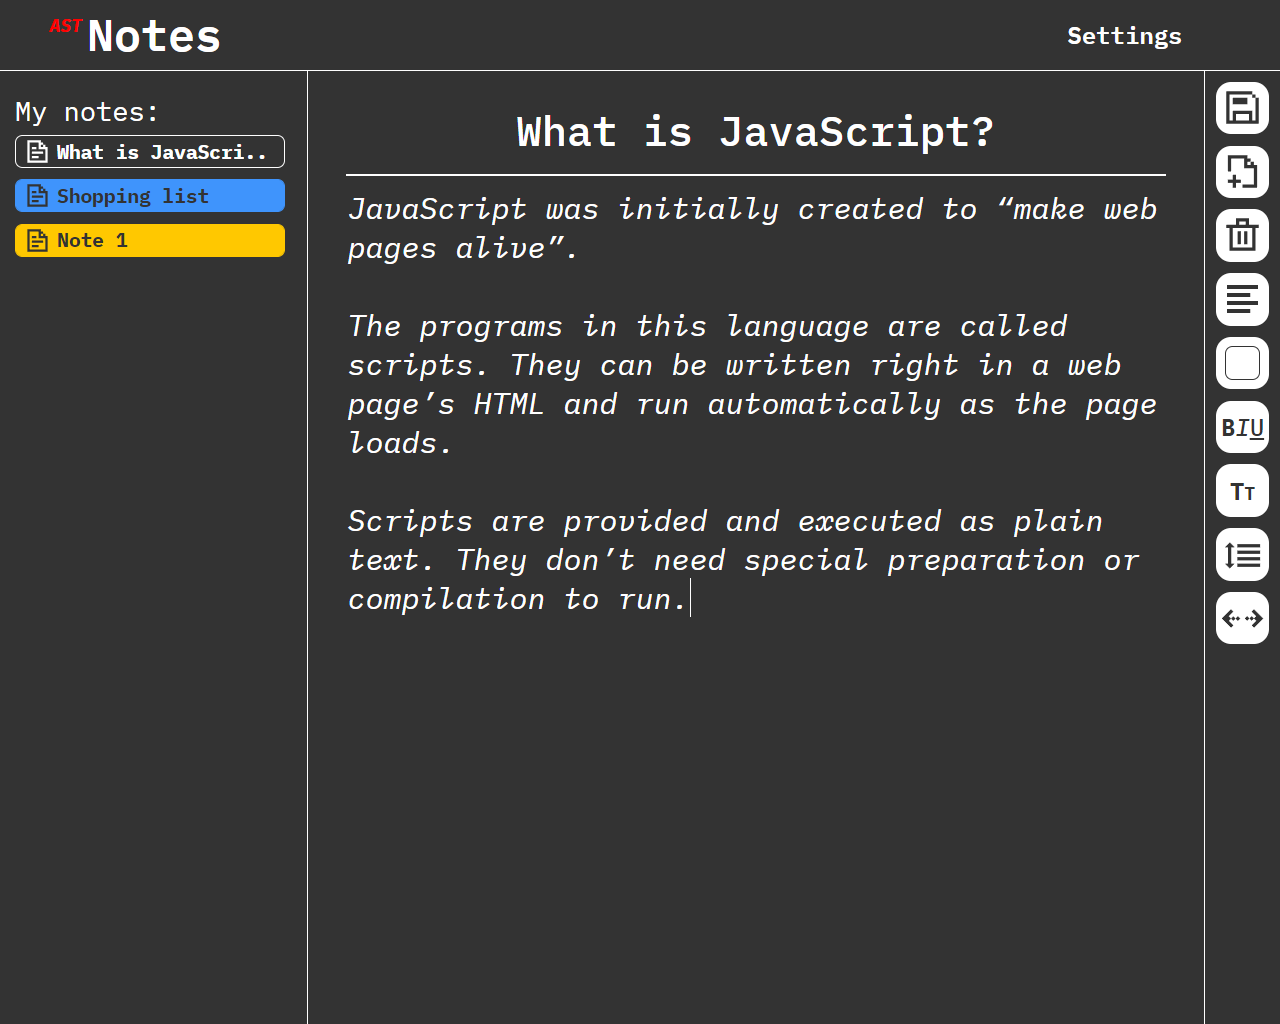Click the save note floppy disk icon
Screen dimensions: 1280x1024
(1242, 108)
